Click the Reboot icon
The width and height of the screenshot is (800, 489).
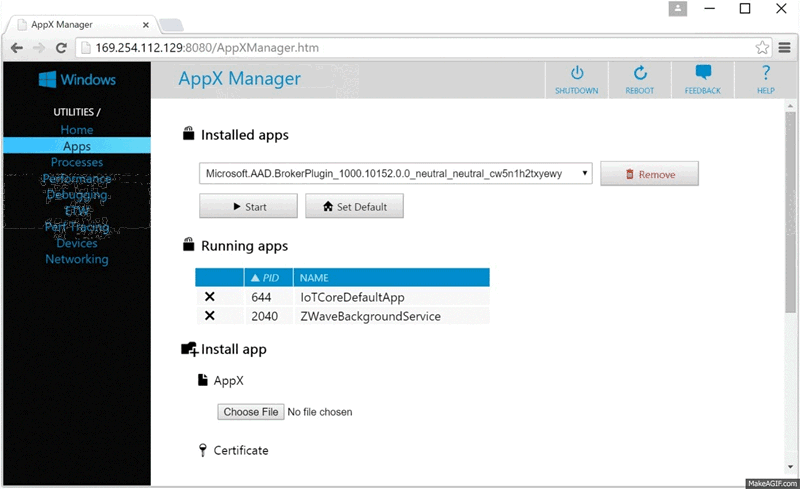click(640, 74)
